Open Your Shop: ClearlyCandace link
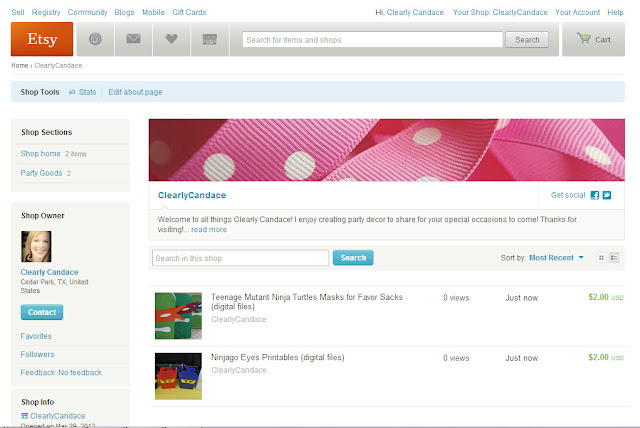Screen dimensions: 640x428 click(x=500, y=12)
